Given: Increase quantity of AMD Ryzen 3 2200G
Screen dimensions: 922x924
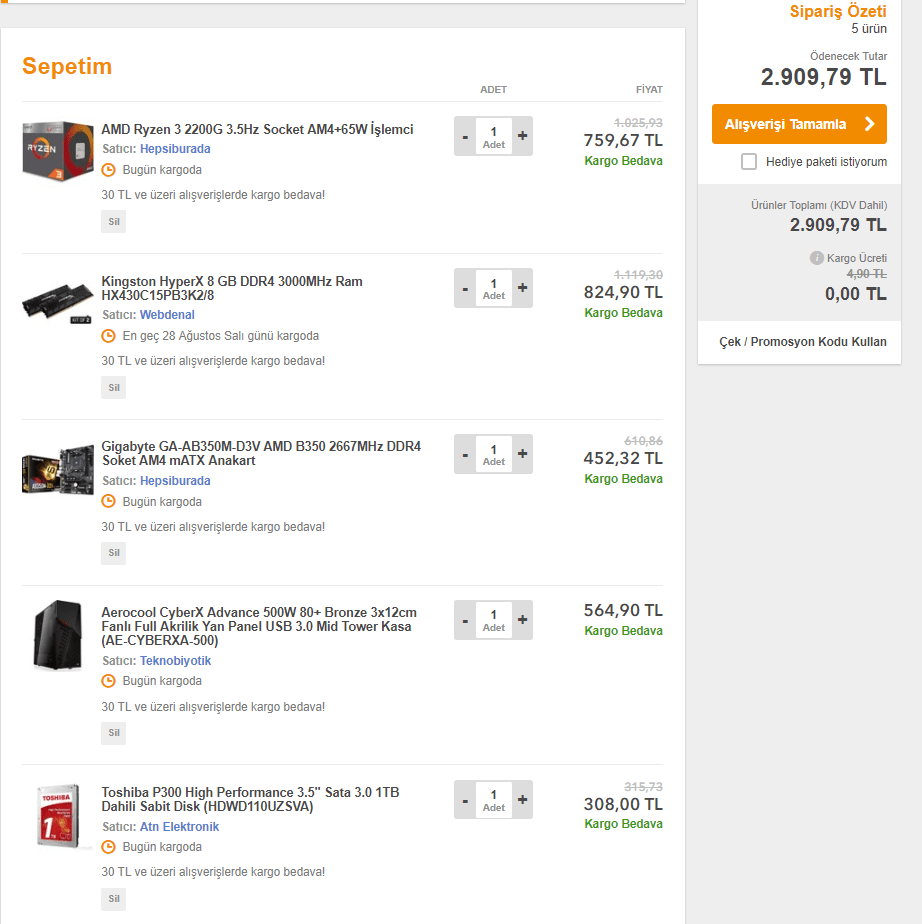Looking at the screenshot, I should (522, 136).
